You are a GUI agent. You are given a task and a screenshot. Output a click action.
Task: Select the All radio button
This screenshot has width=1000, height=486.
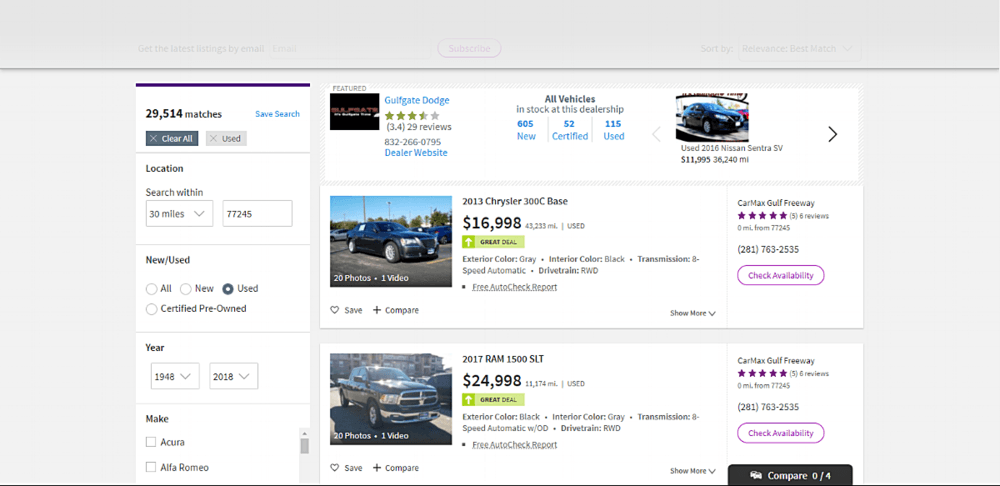[151, 289]
